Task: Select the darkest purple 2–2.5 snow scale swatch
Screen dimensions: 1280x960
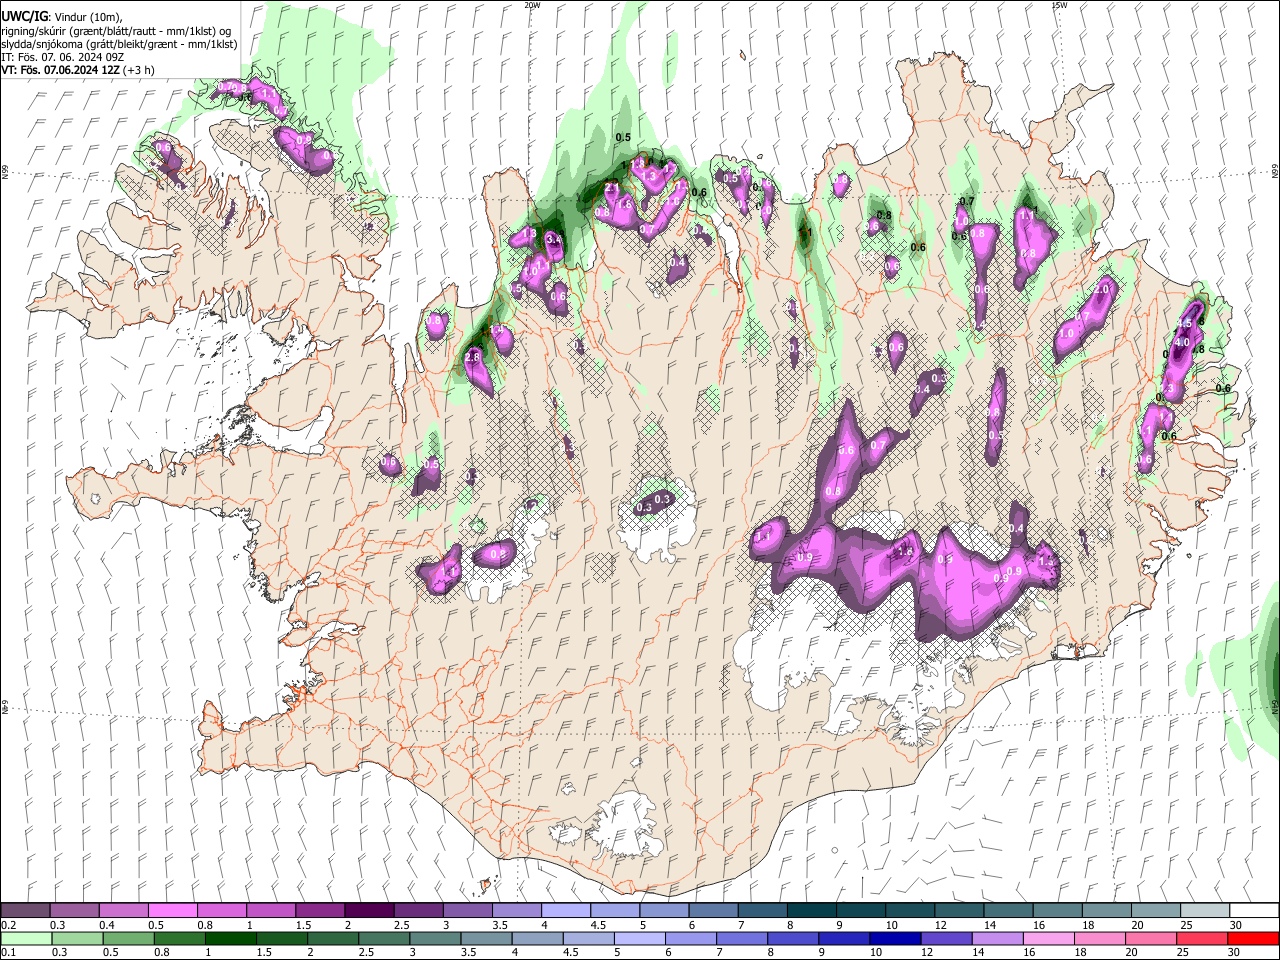Action: (x=368, y=911)
